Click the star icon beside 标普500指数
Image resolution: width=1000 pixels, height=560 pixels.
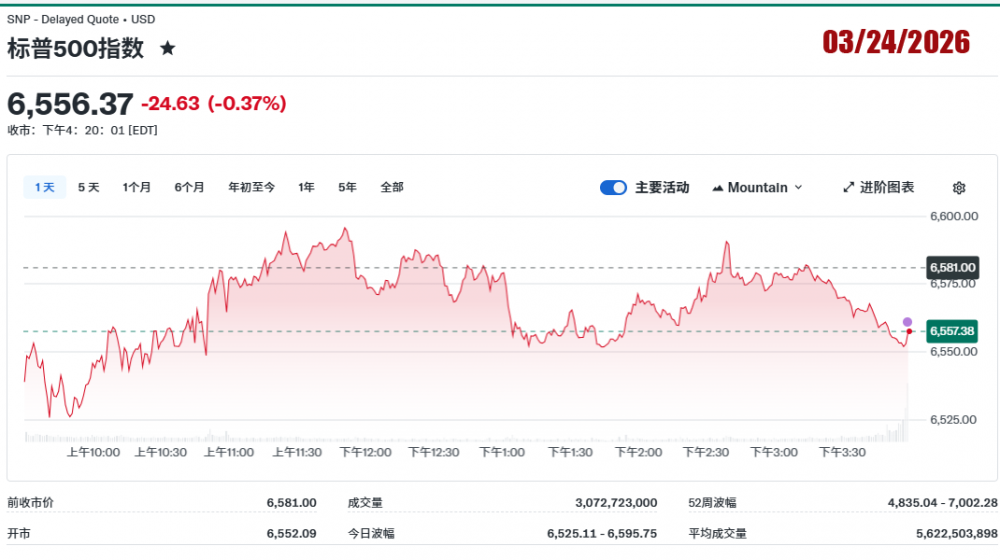[x=168, y=48]
